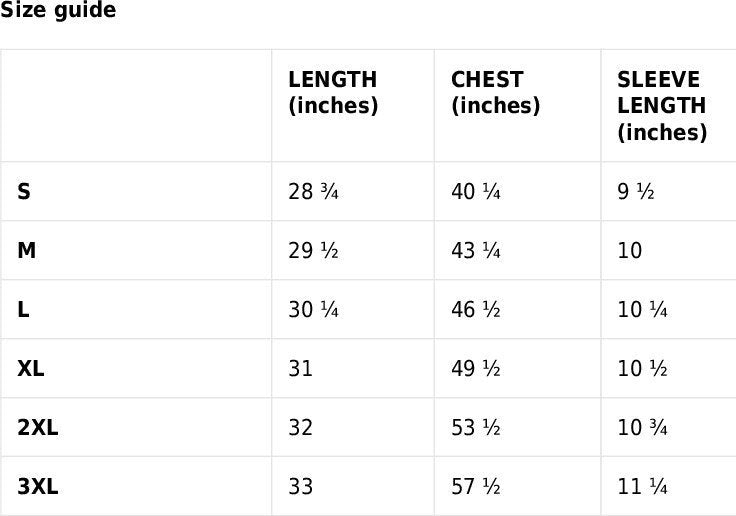The height and width of the screenshot is (516, 736).
Task: Select the 33 length cell
Action: [x=301, y=487]
